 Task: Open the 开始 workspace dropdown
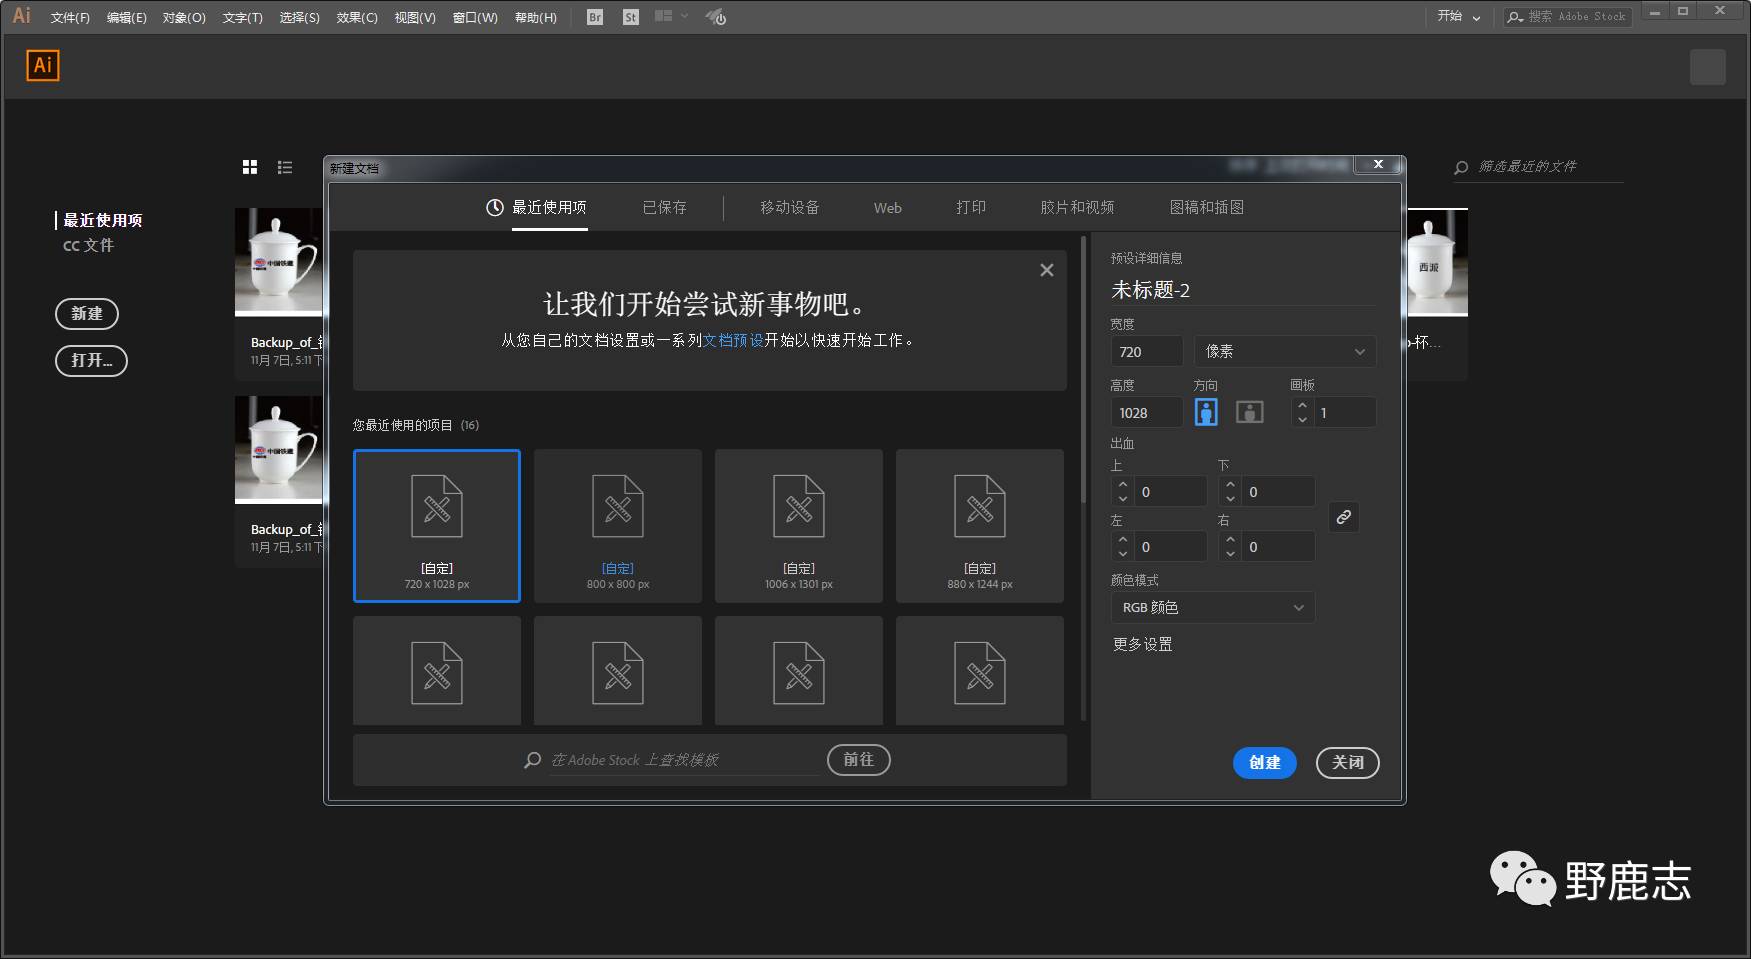coord(1458,17)
